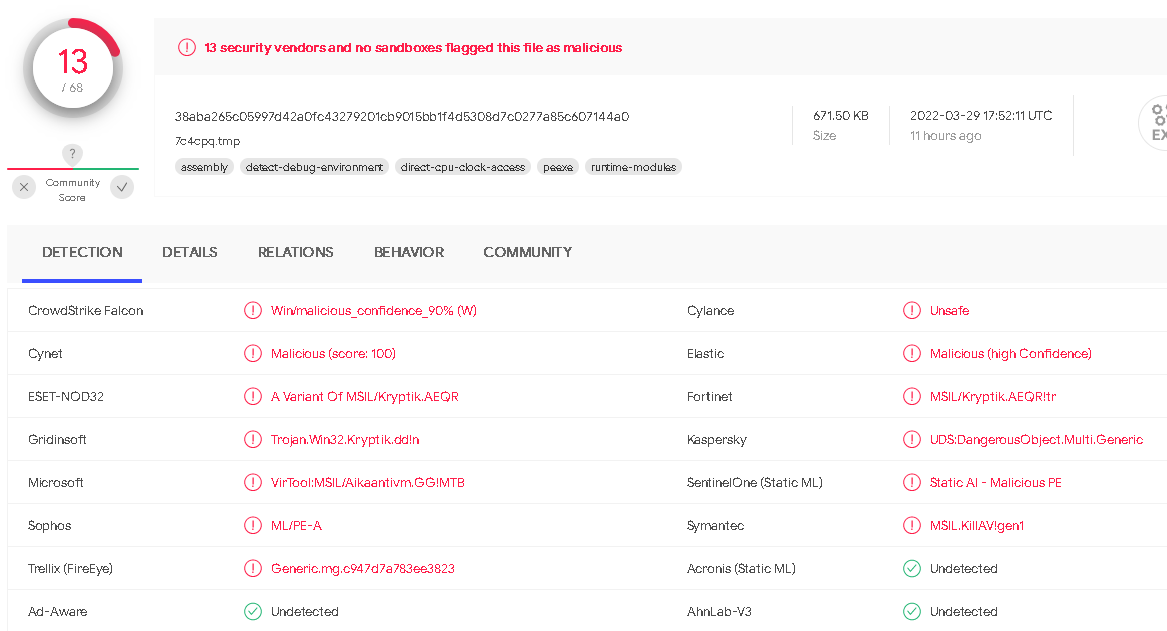Image resolution: width=1167 pixels, height=631 pixels.
Task: Click the detect-debug-environment tag
Action: click(314, 167)
